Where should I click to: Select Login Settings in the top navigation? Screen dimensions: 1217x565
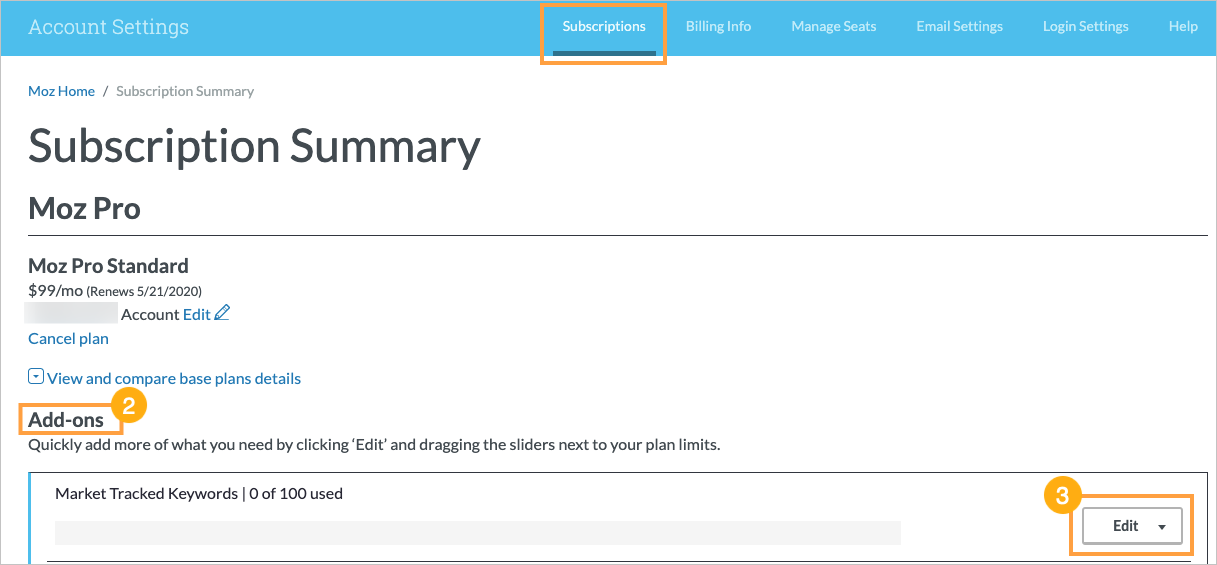[1085, 27]
